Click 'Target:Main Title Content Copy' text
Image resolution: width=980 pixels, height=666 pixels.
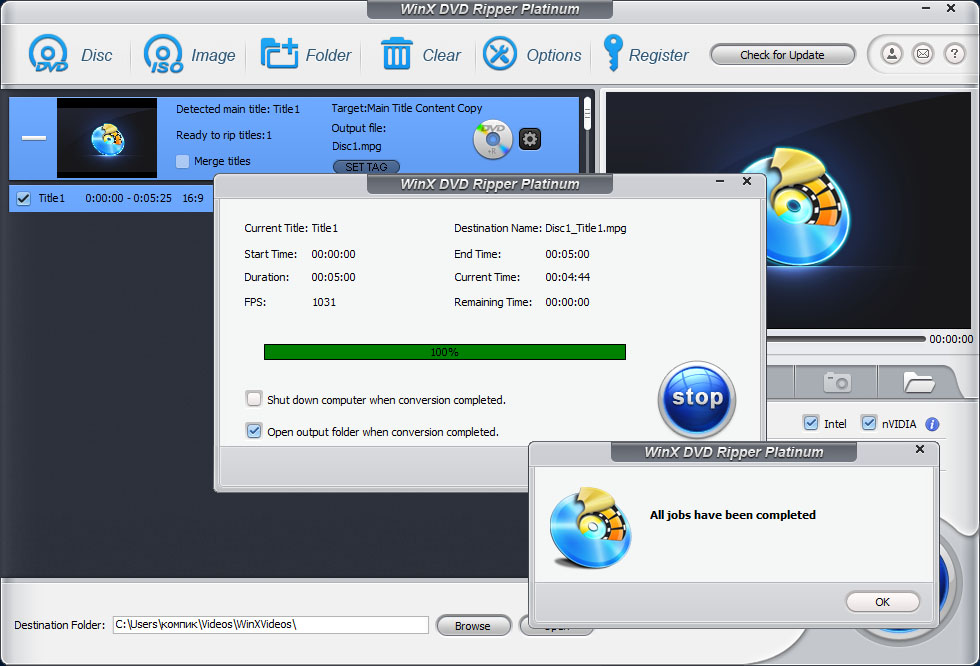[407, 108]
